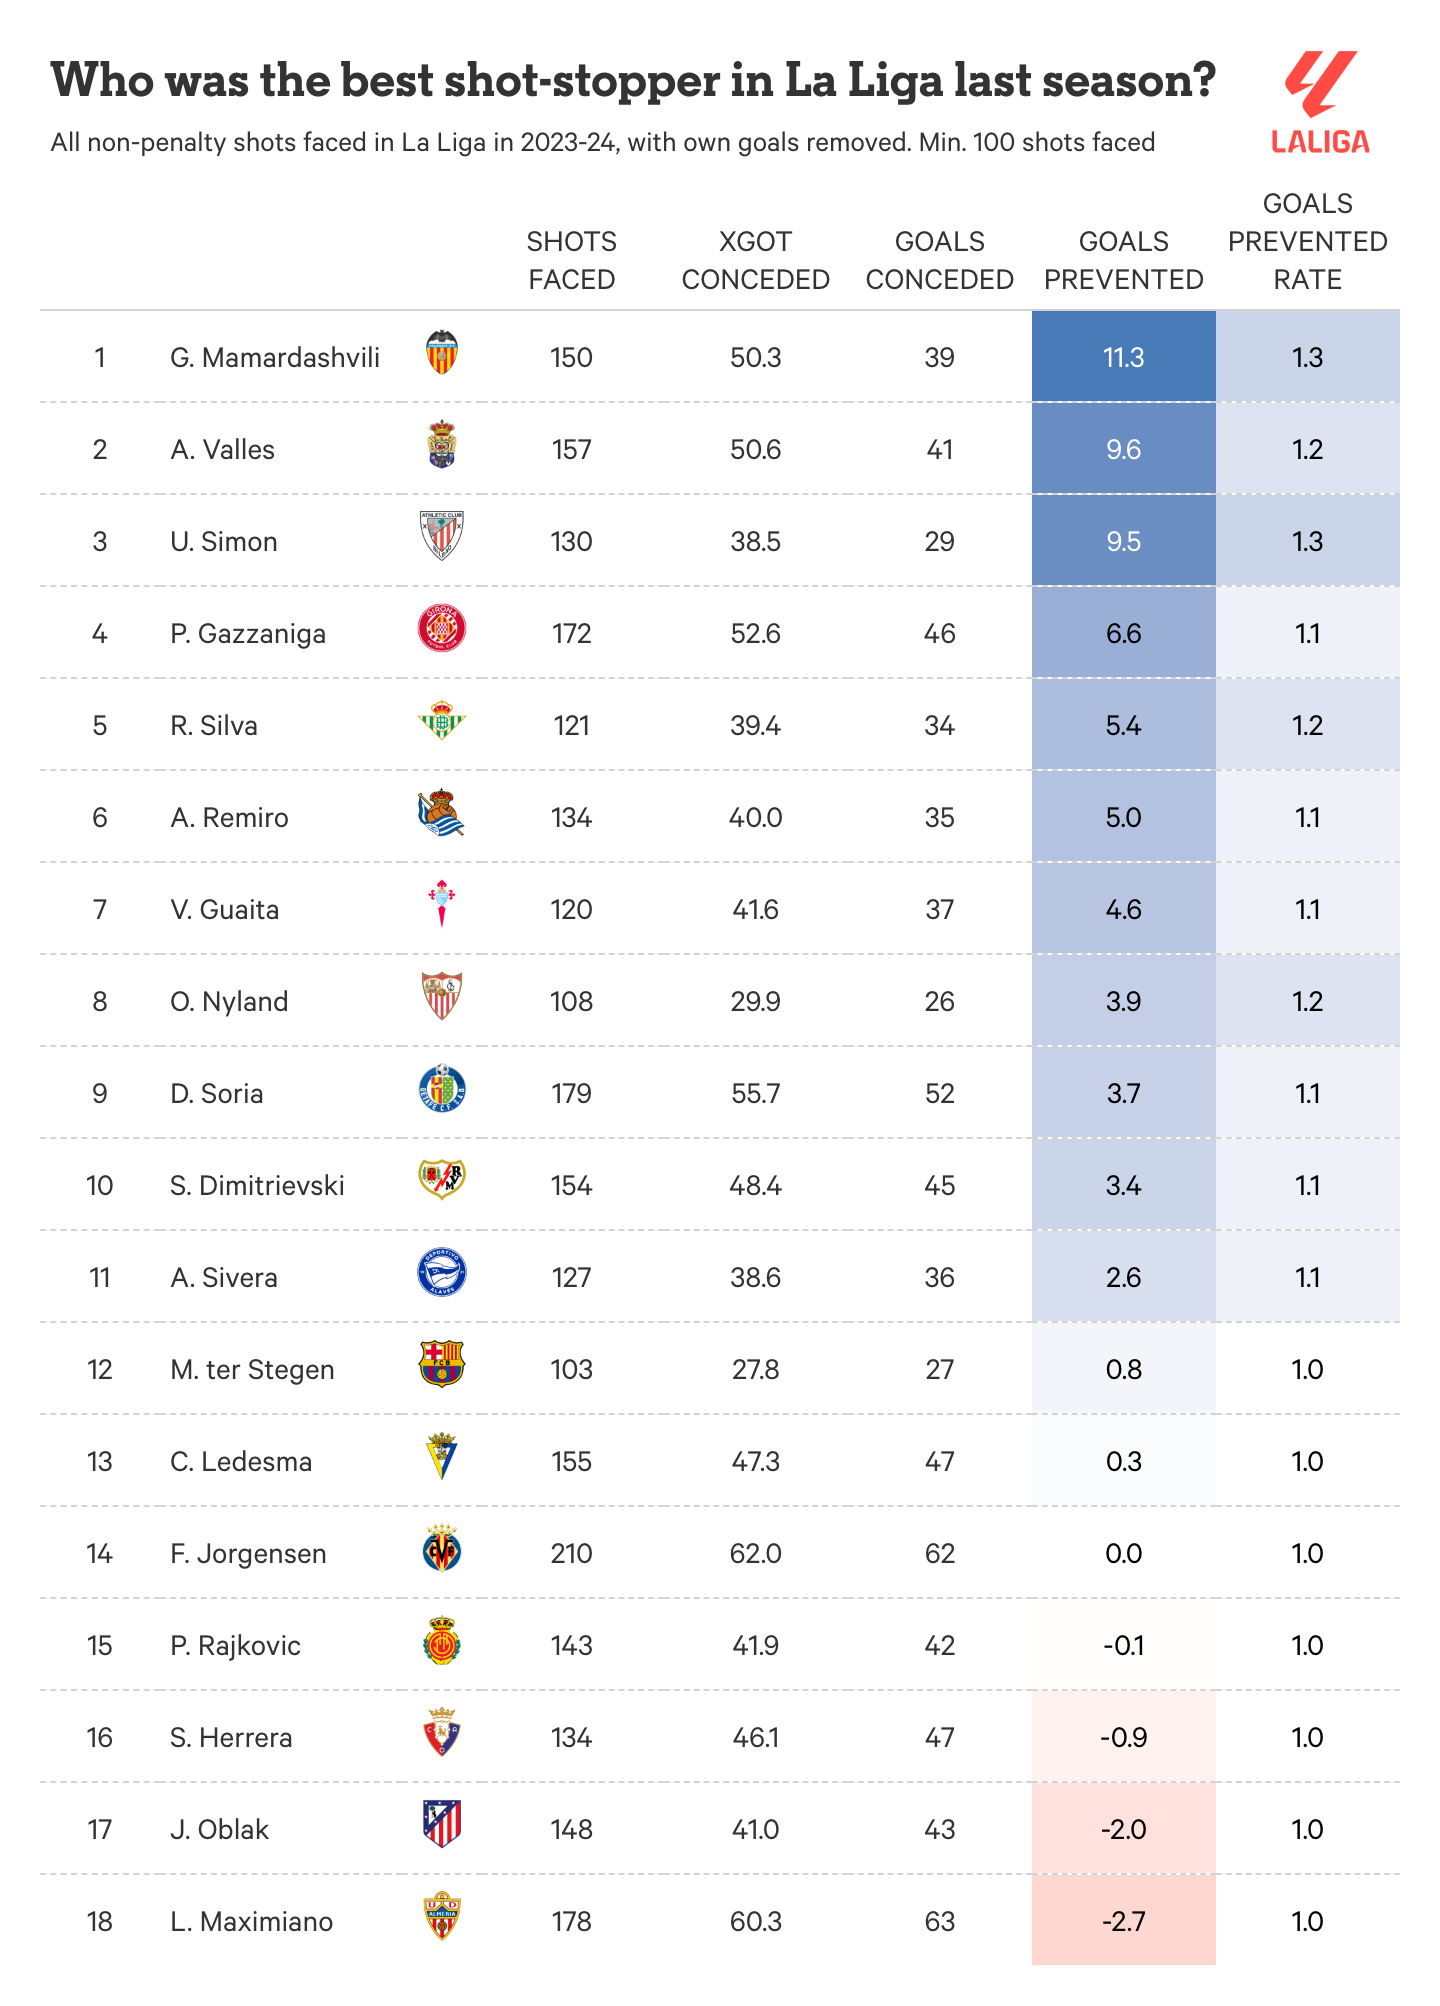Click the Barcelona crest beside M. ter Stegen

click(441, 1364)
